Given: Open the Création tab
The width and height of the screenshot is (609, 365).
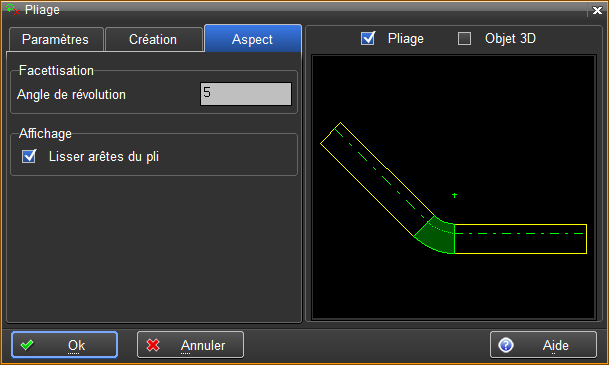Looking at the screenshot, I should [x=153, y=39].
